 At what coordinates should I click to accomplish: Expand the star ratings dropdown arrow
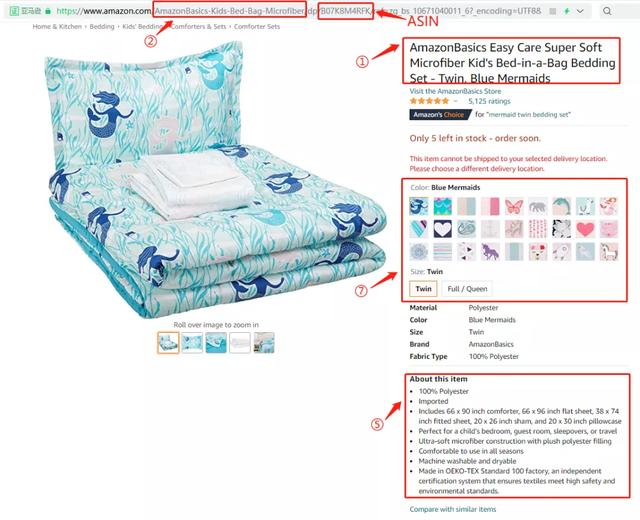click(x=456, y=101)
